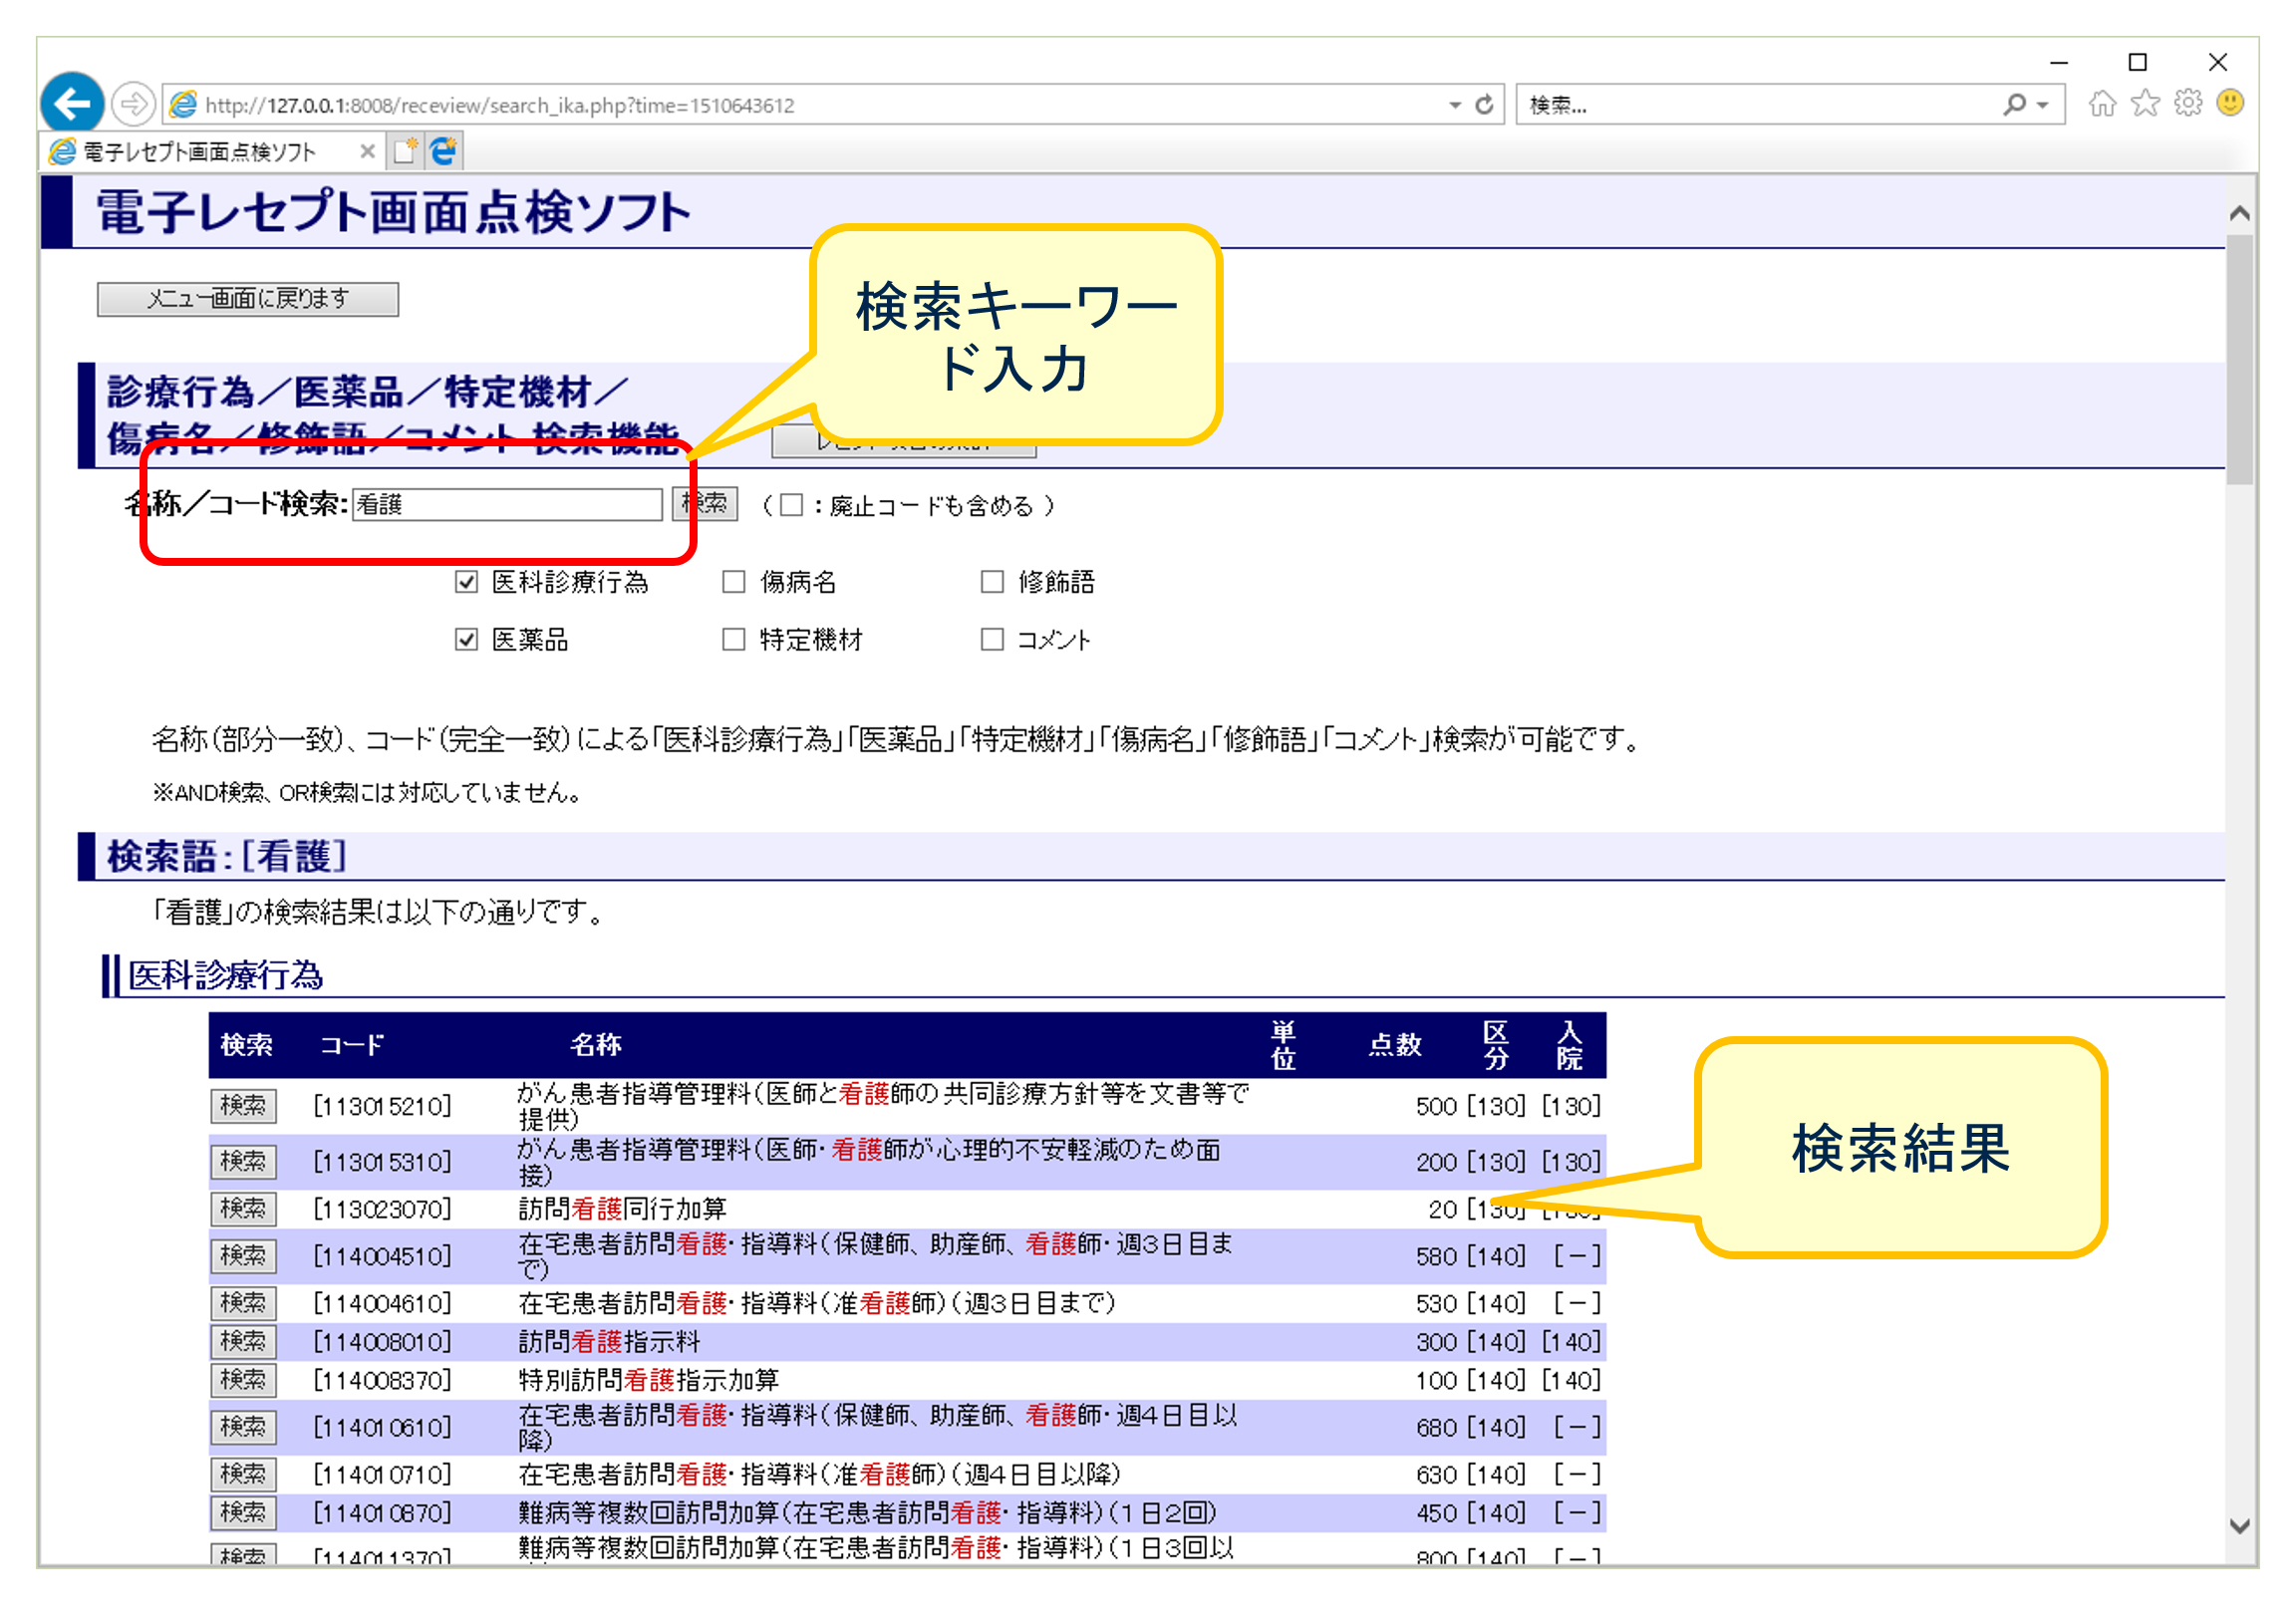Click 検索 button for code 113015310
2296x1620 pixels.
(243, 1162)
